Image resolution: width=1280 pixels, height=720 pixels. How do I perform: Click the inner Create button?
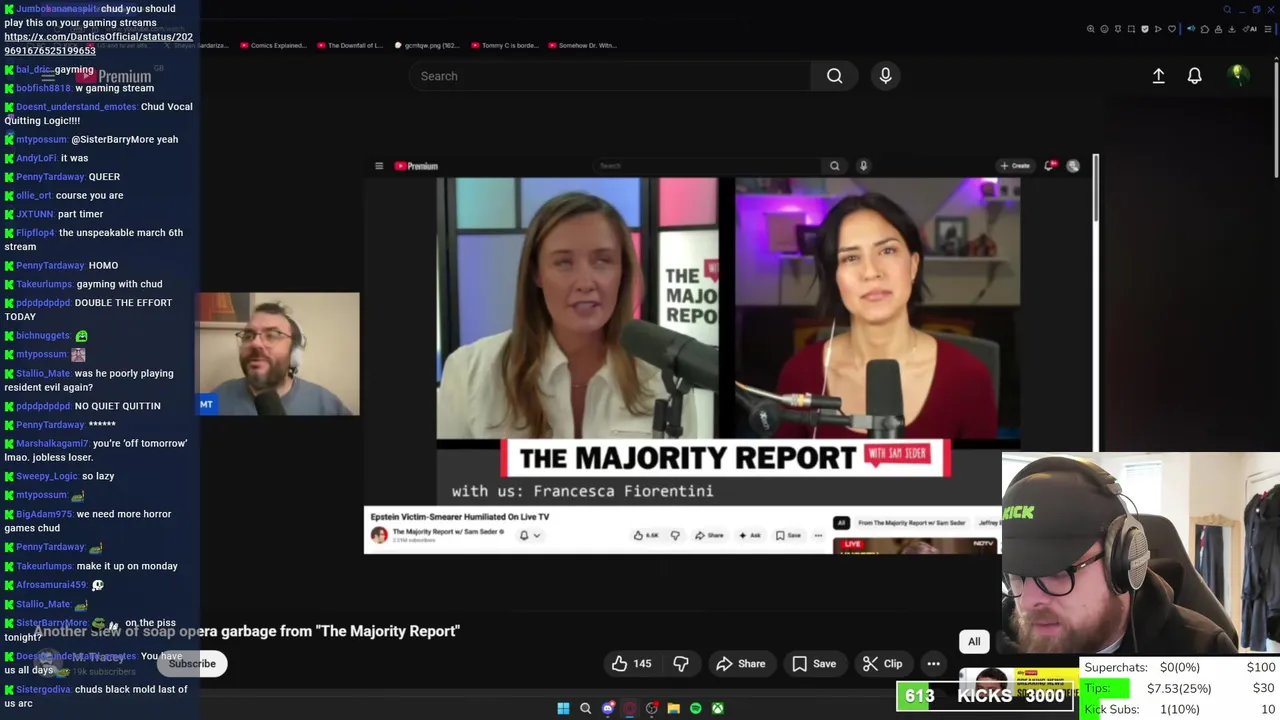[1015, 166]
